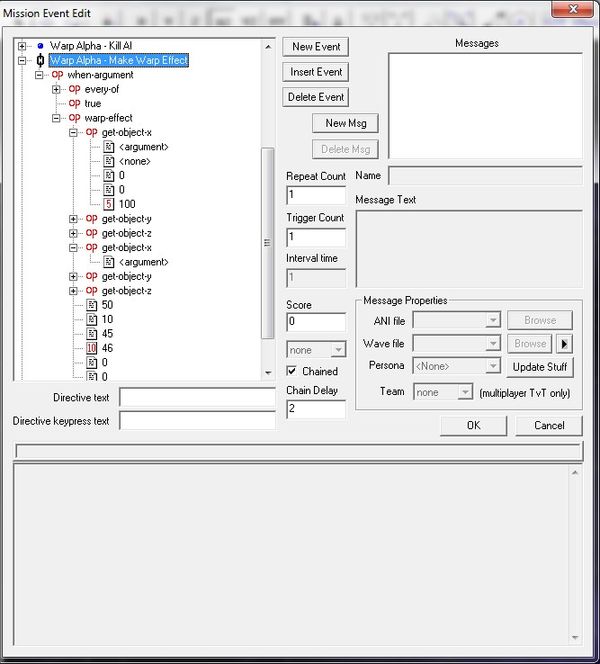
Task: Click the data icon beside <none>
Action: (x=109, y=161)
